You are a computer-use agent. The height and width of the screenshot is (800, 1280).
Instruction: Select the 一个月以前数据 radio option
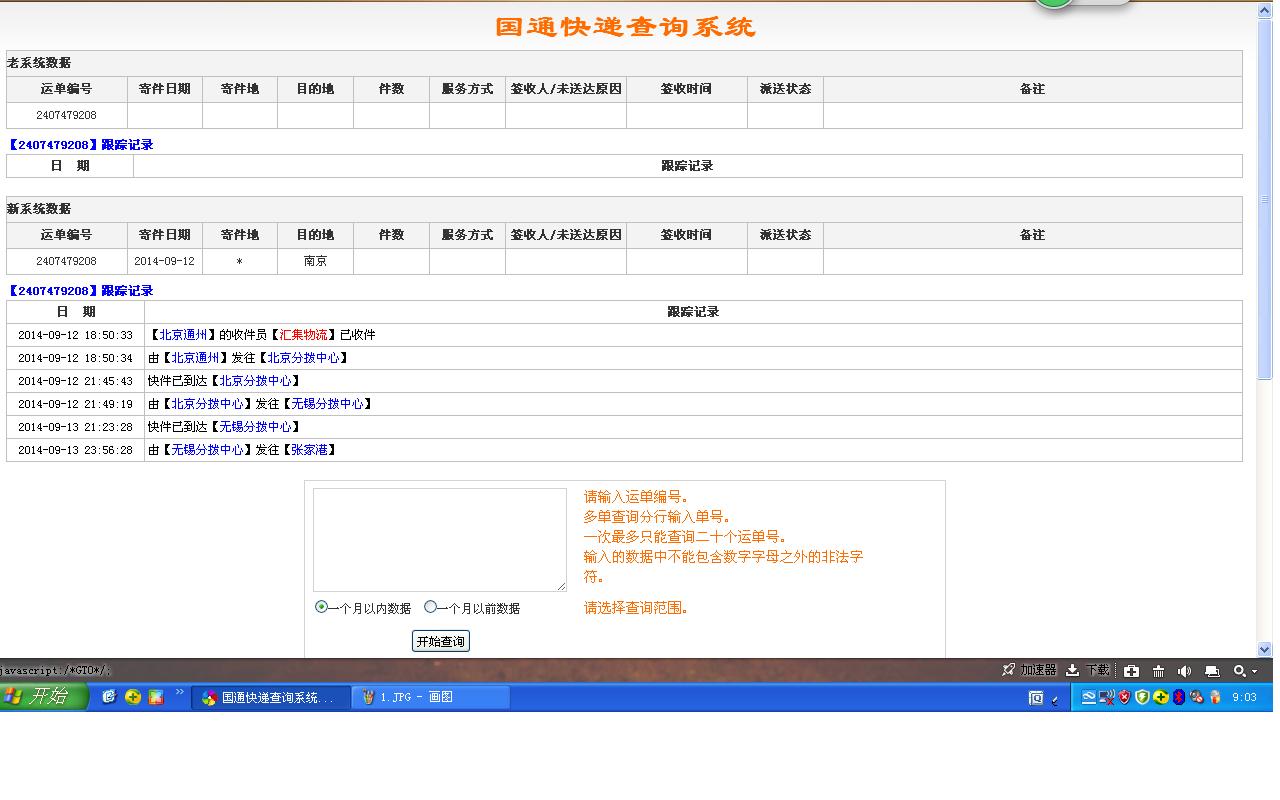431,607
